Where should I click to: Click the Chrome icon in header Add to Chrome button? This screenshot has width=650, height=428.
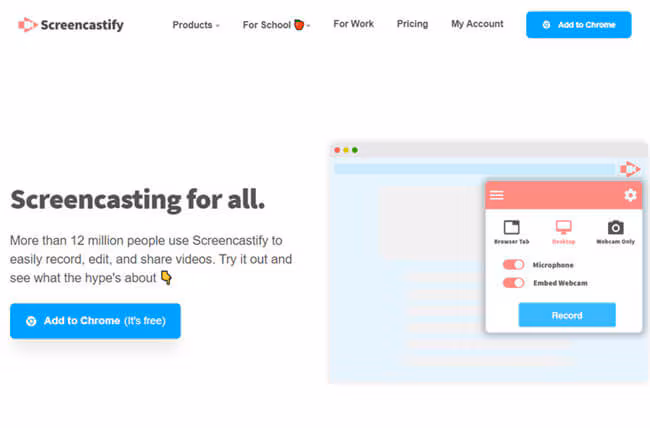tap(546, 25)
